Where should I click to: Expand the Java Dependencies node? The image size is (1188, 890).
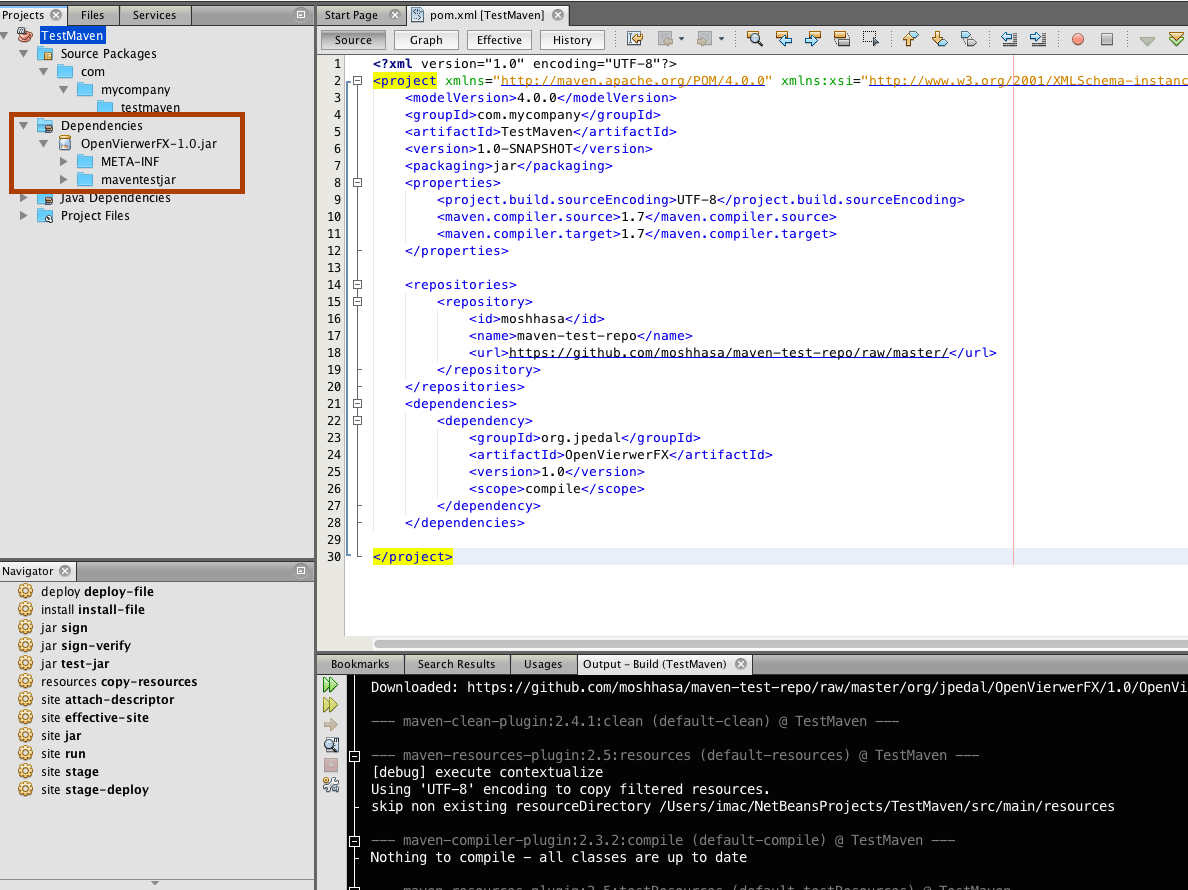pos(24,198)
